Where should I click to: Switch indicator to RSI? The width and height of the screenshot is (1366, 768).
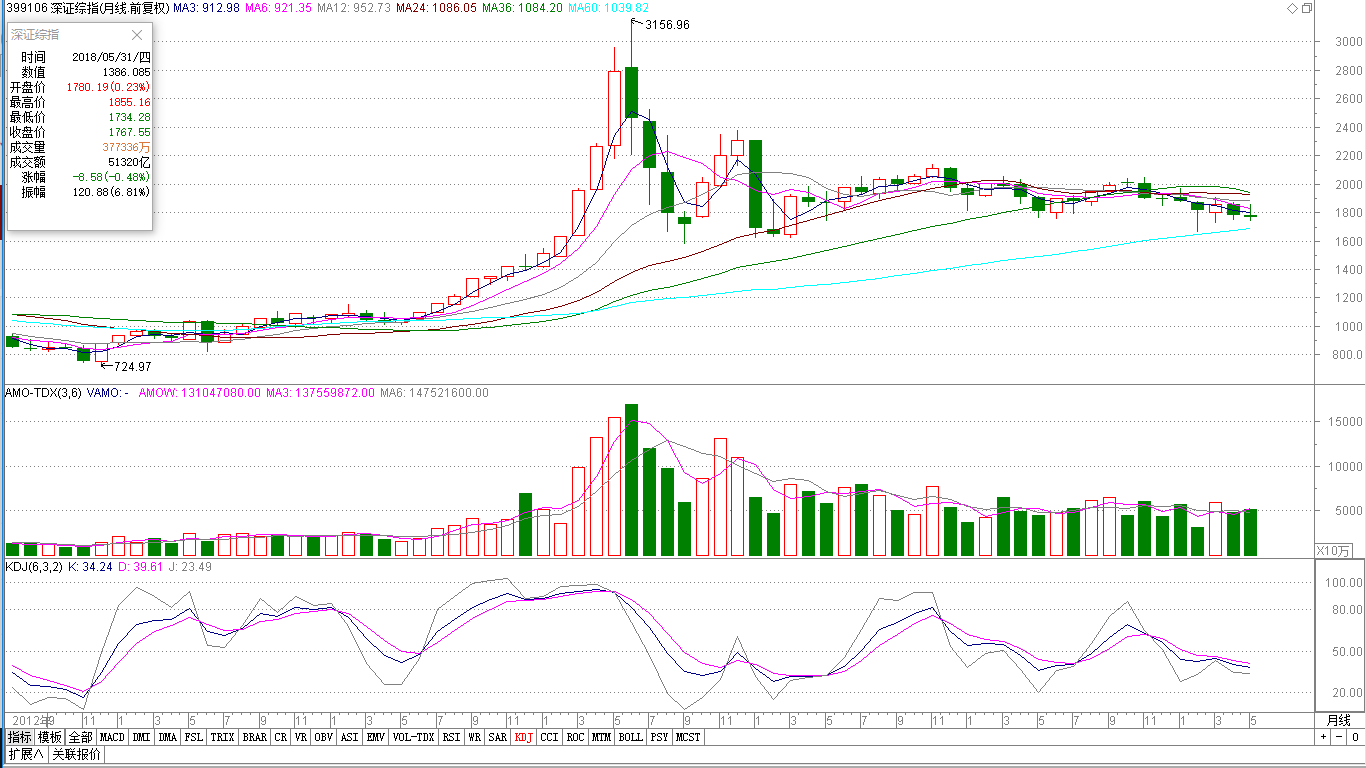point(452,737)
